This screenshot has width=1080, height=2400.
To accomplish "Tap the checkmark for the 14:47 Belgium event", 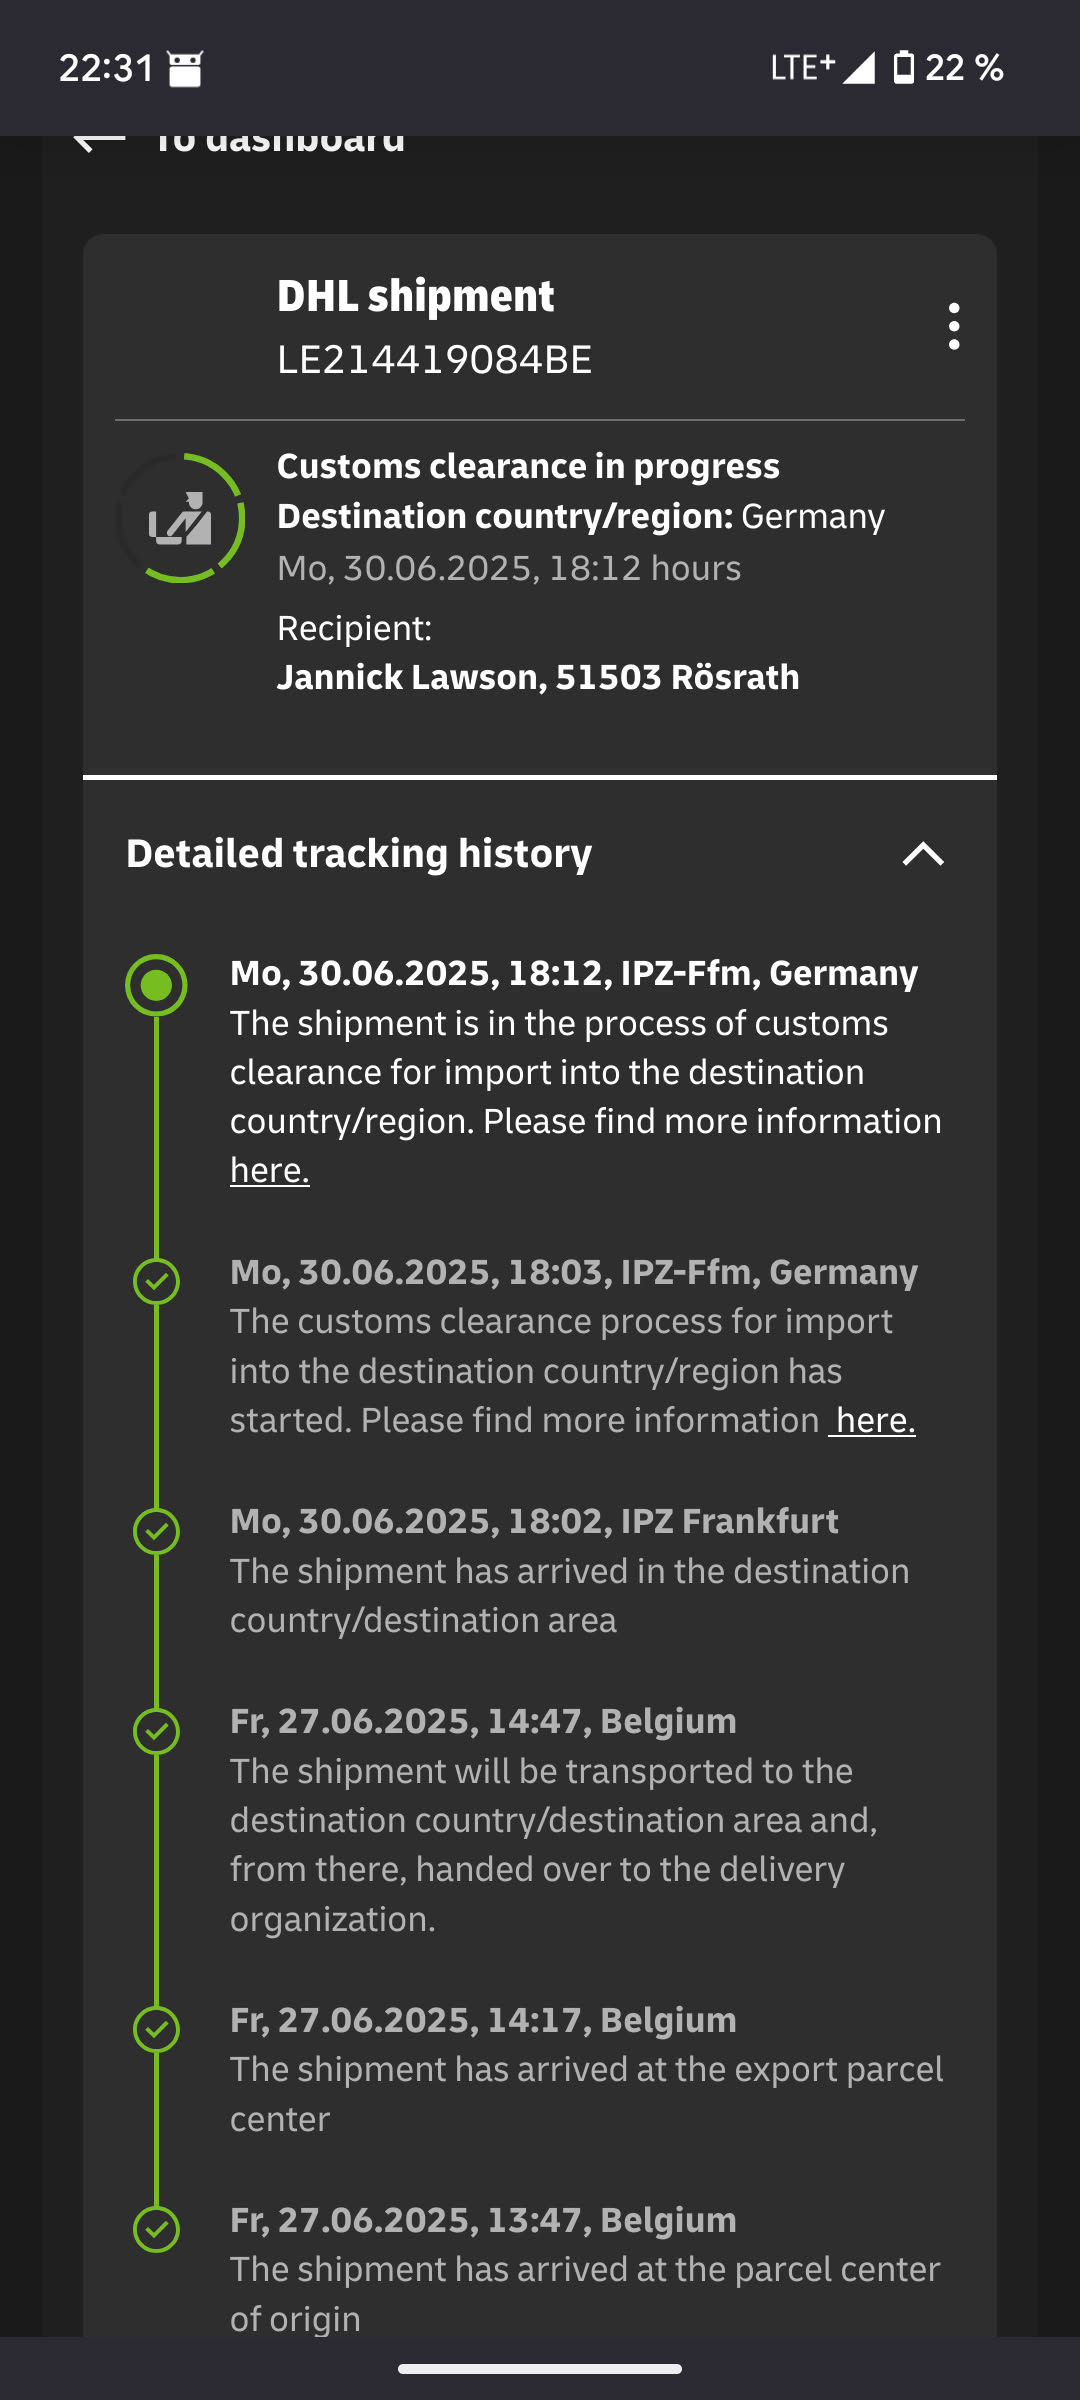I will [x=156, y=1731].
